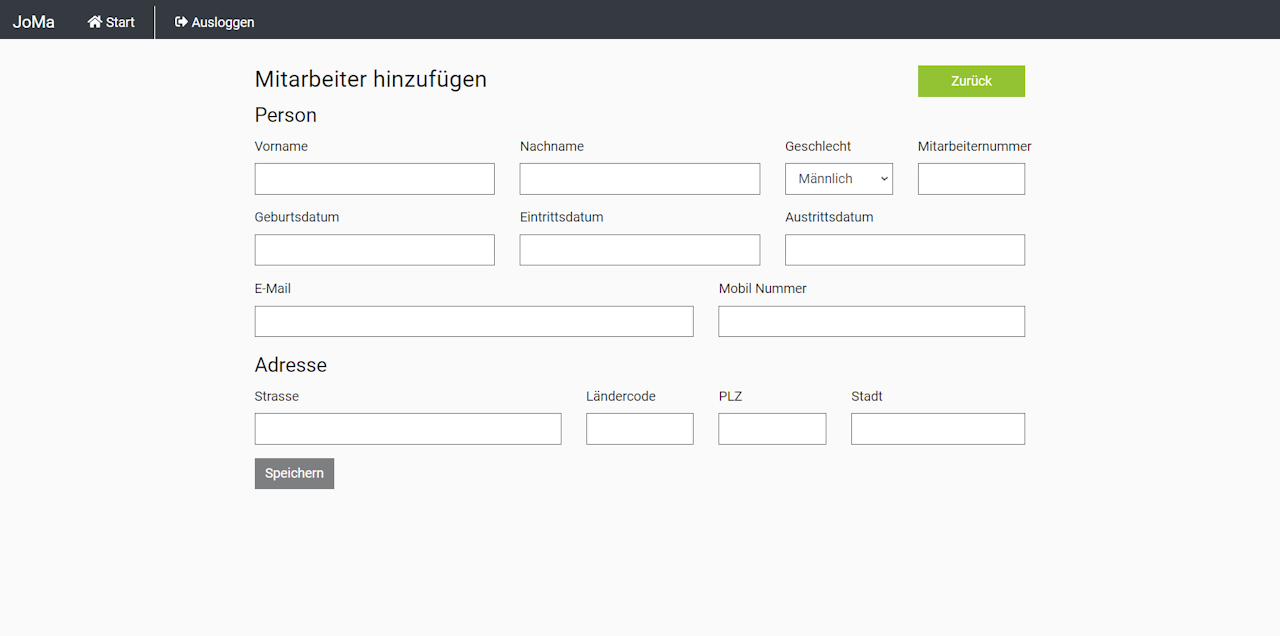Image resolution: width=1280 pixels, height=636 pixels.
Task: Focus the Ländercode input box
Action: point(639,429)
